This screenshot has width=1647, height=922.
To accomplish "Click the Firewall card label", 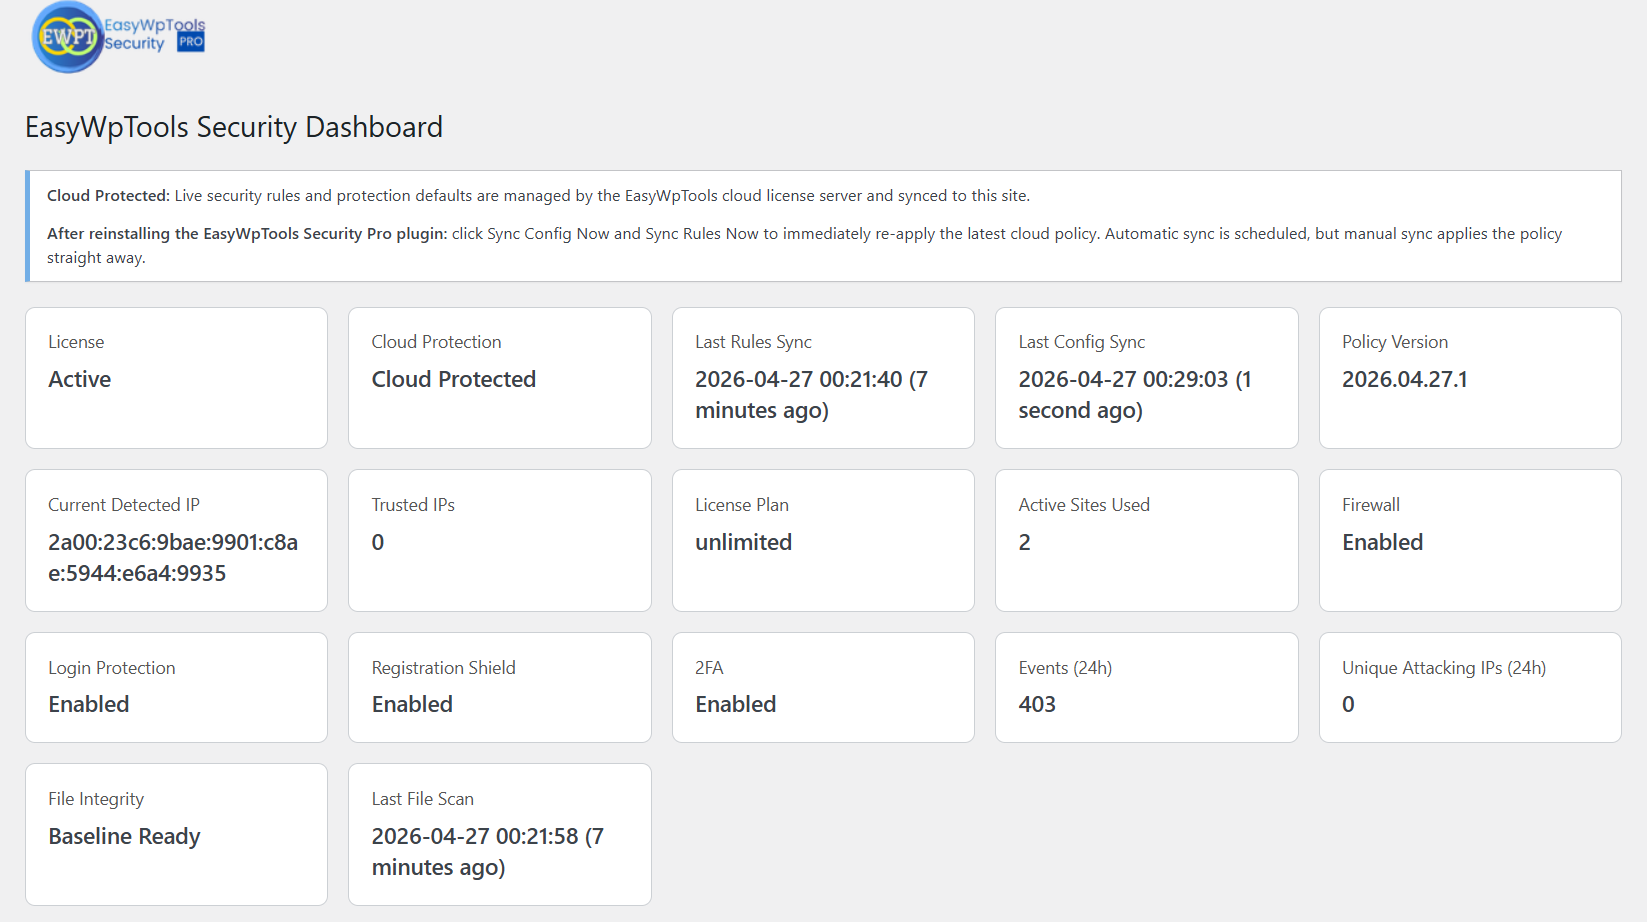I will pyautogui.click(x=1371, y=505).
